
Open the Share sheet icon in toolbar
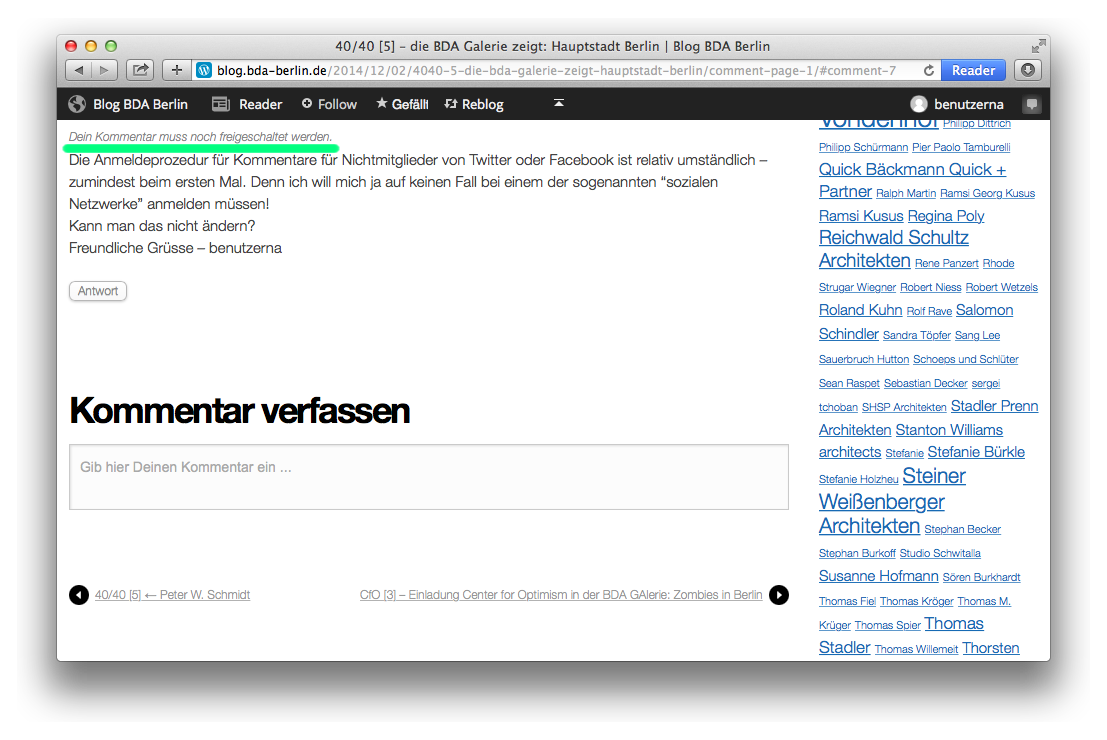[x=140, y=70]
